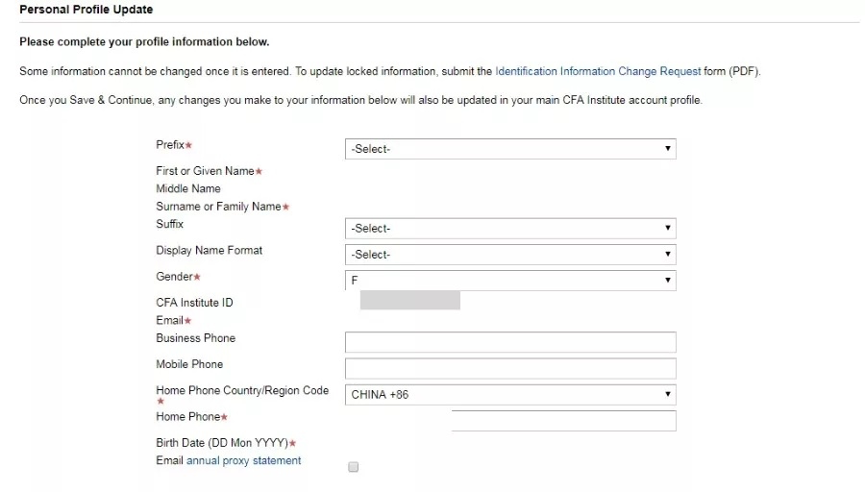The width and height of the screenshot is (866, 493).
Task: Focus the Mobile Phone text box
Action: pyautogui.click(x=510, y=368)
